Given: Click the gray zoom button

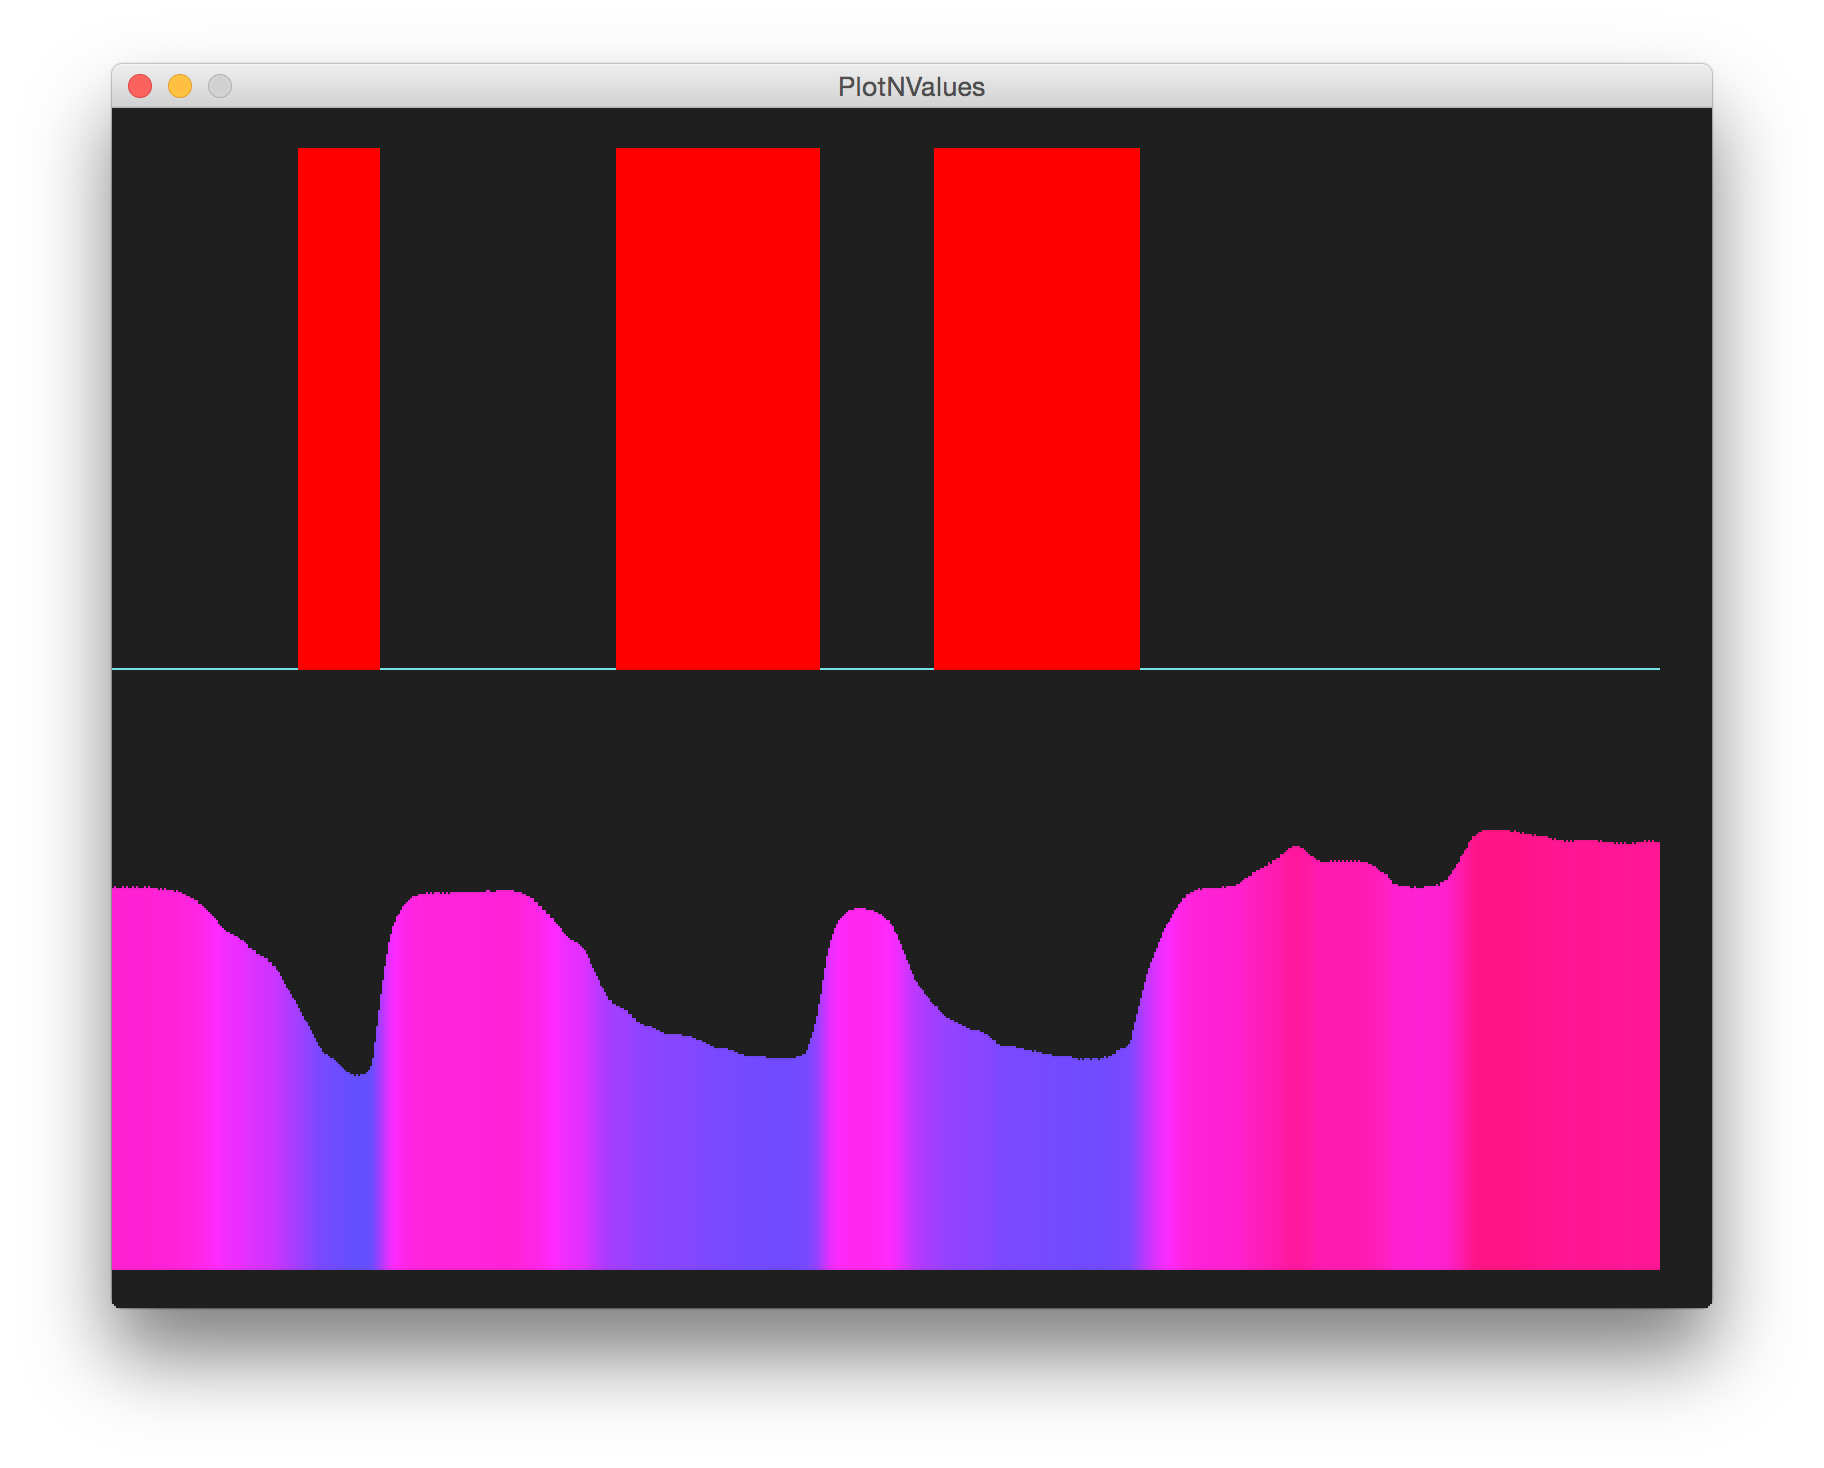Looking at the screenshot, I should pyautogui.click(x=219, y=86).
